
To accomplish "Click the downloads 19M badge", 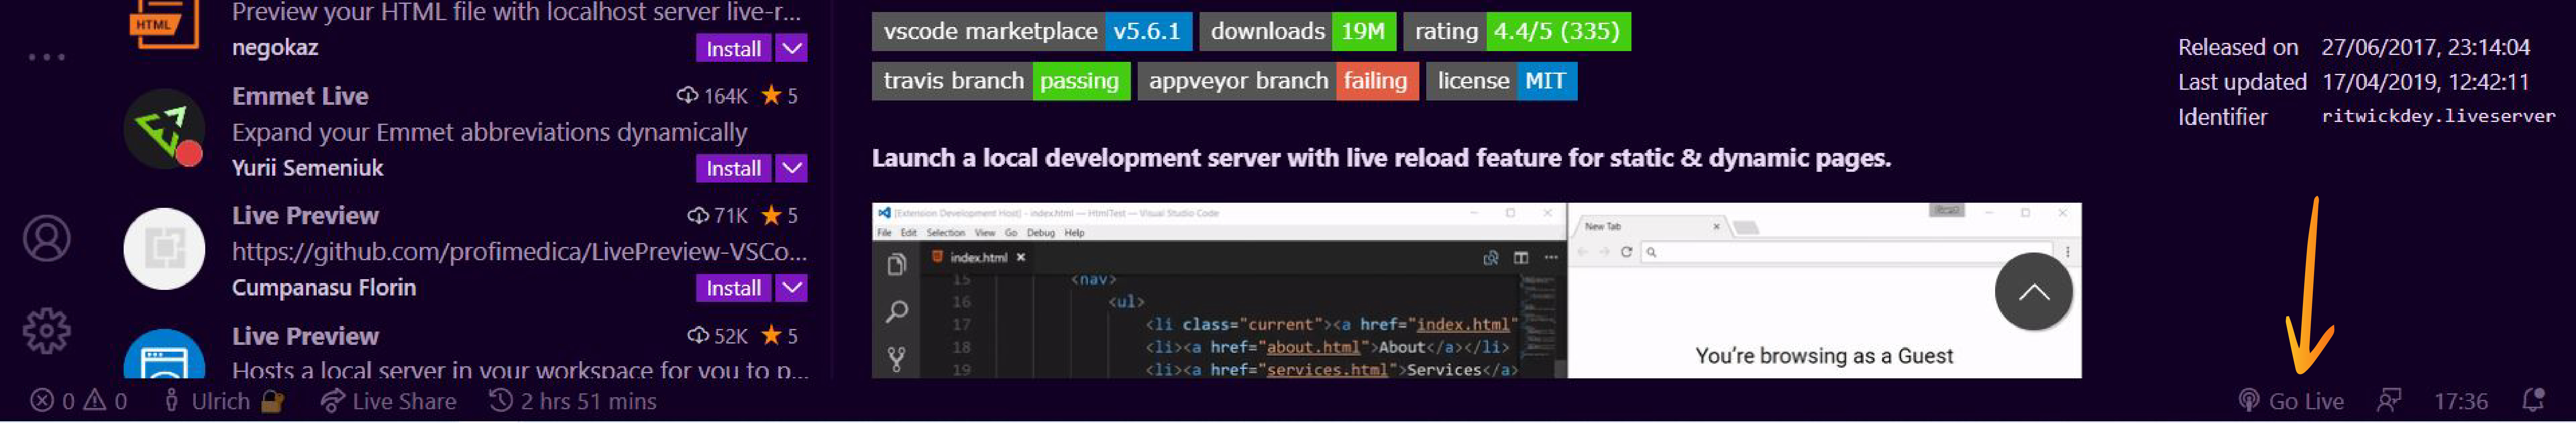I will click(x=1297, y=32).
